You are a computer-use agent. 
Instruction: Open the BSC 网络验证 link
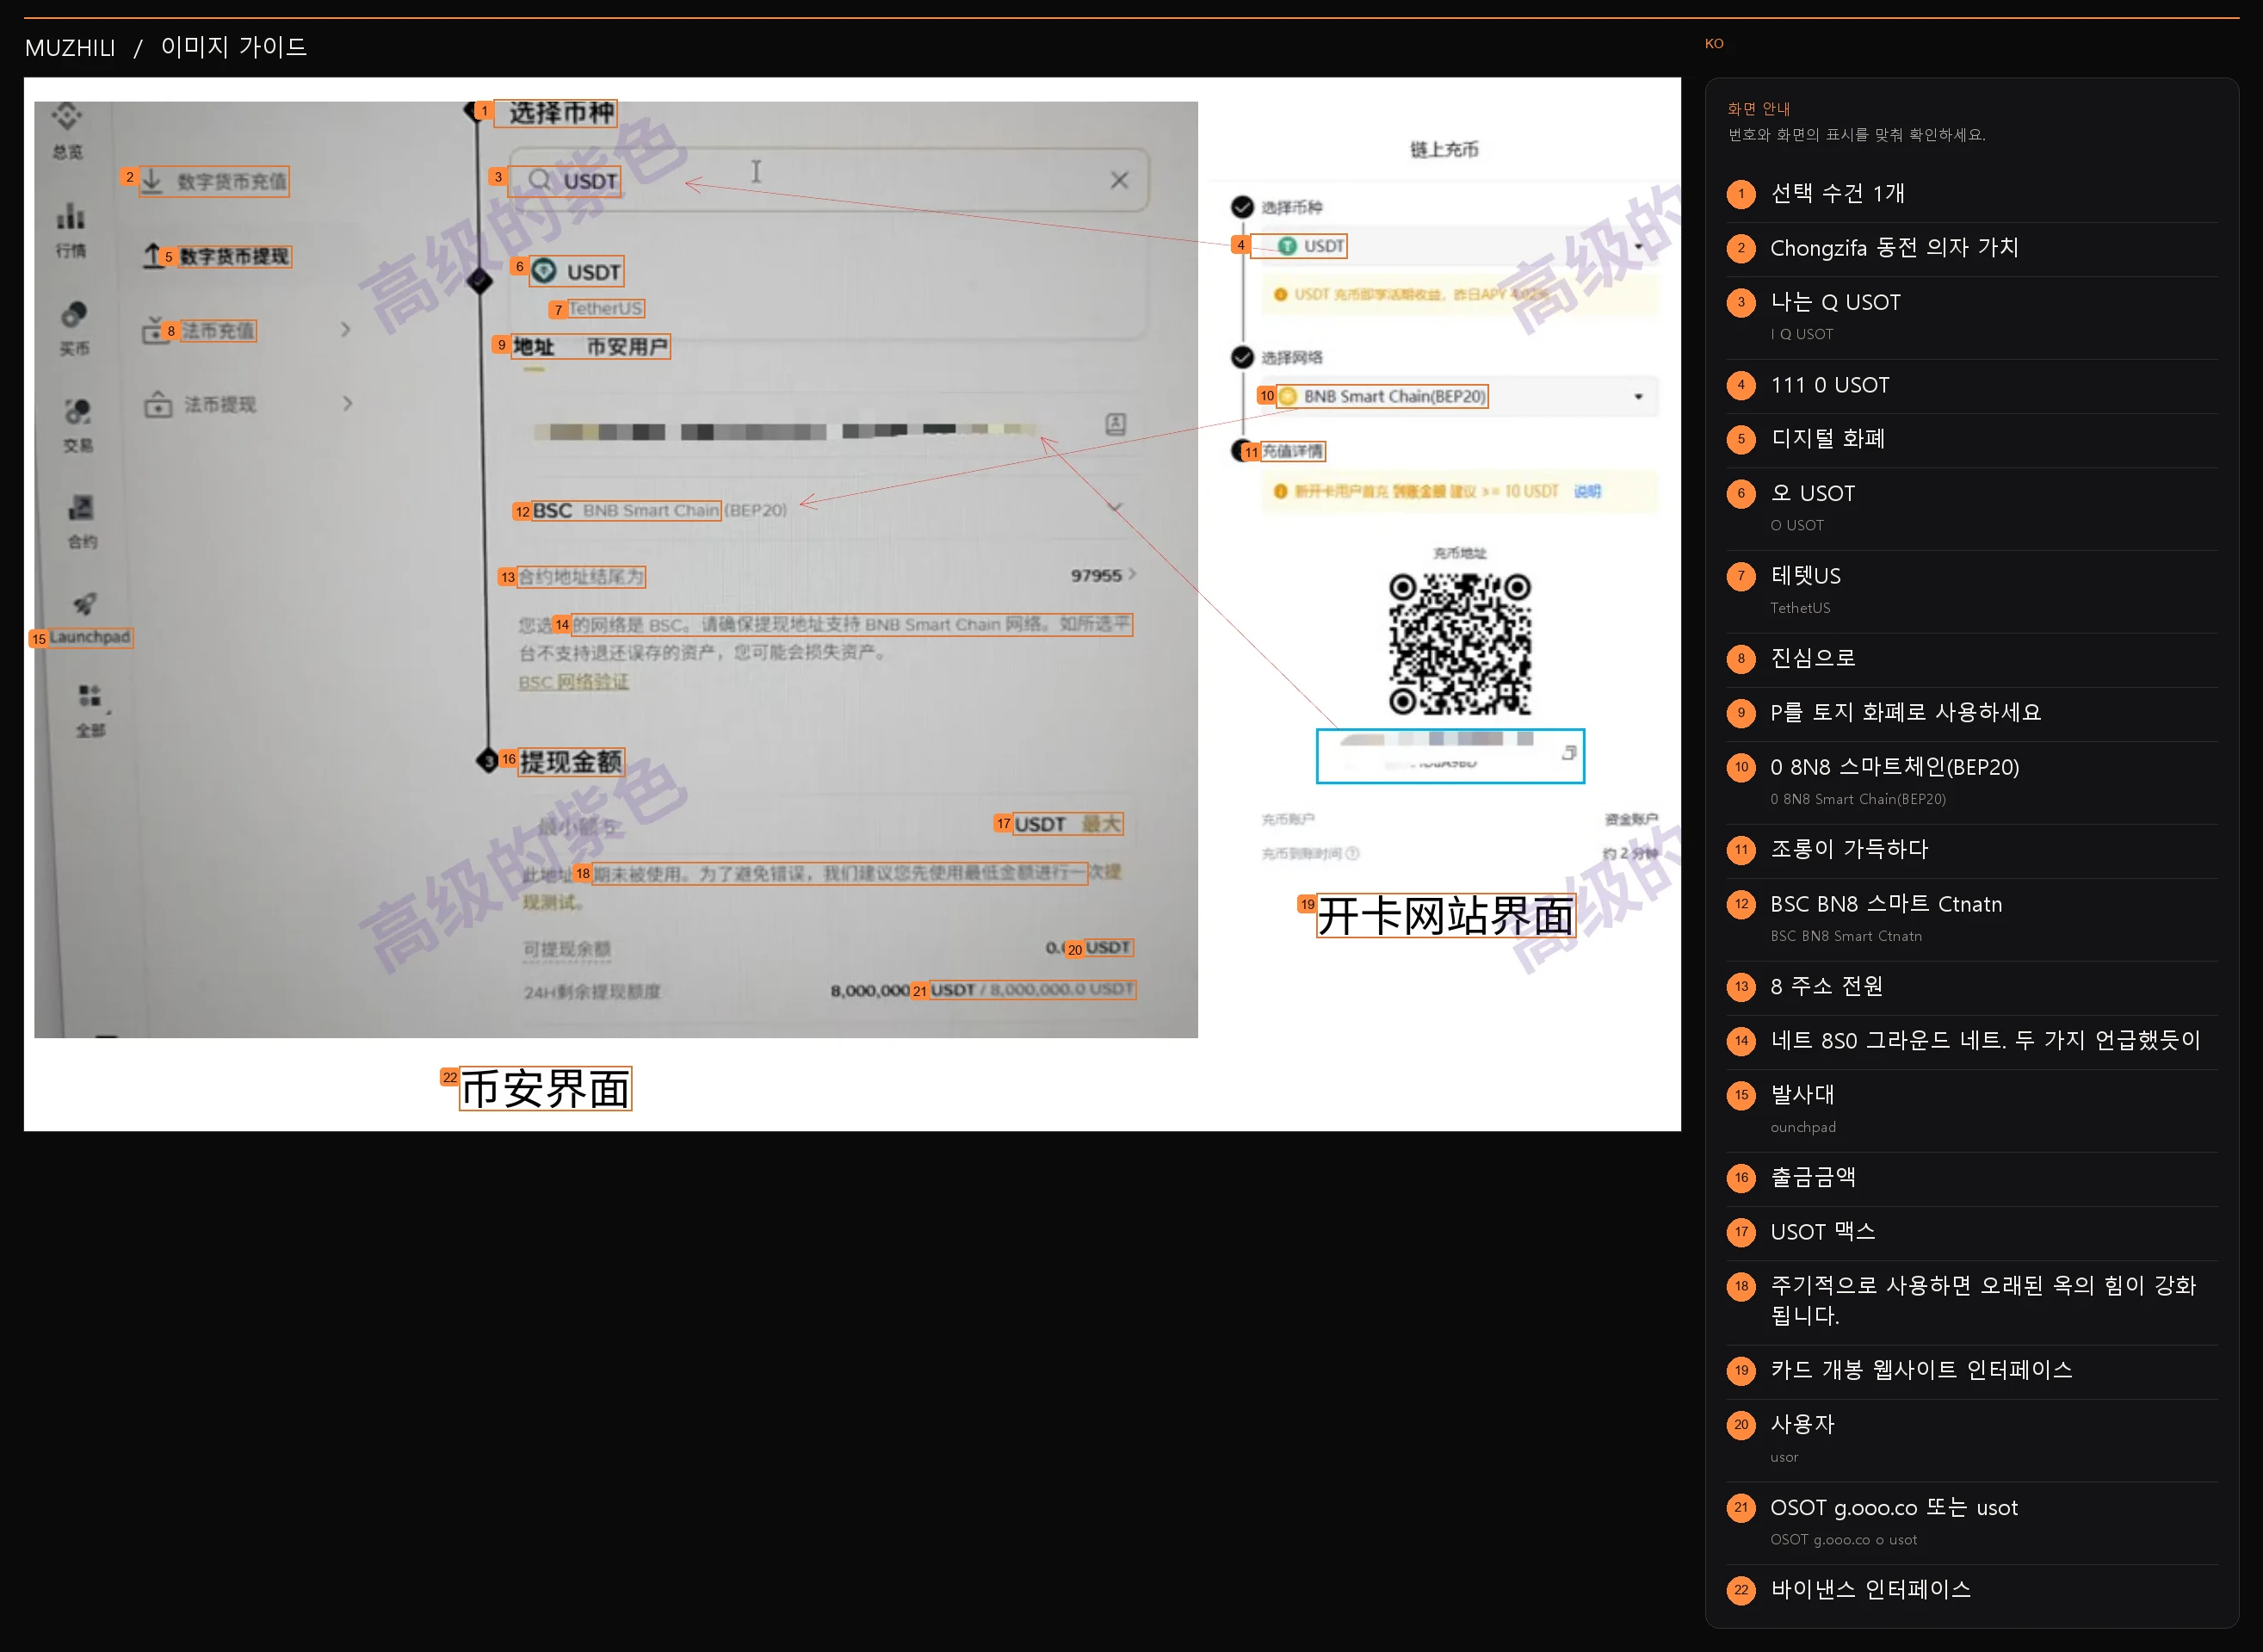[574, 682]
